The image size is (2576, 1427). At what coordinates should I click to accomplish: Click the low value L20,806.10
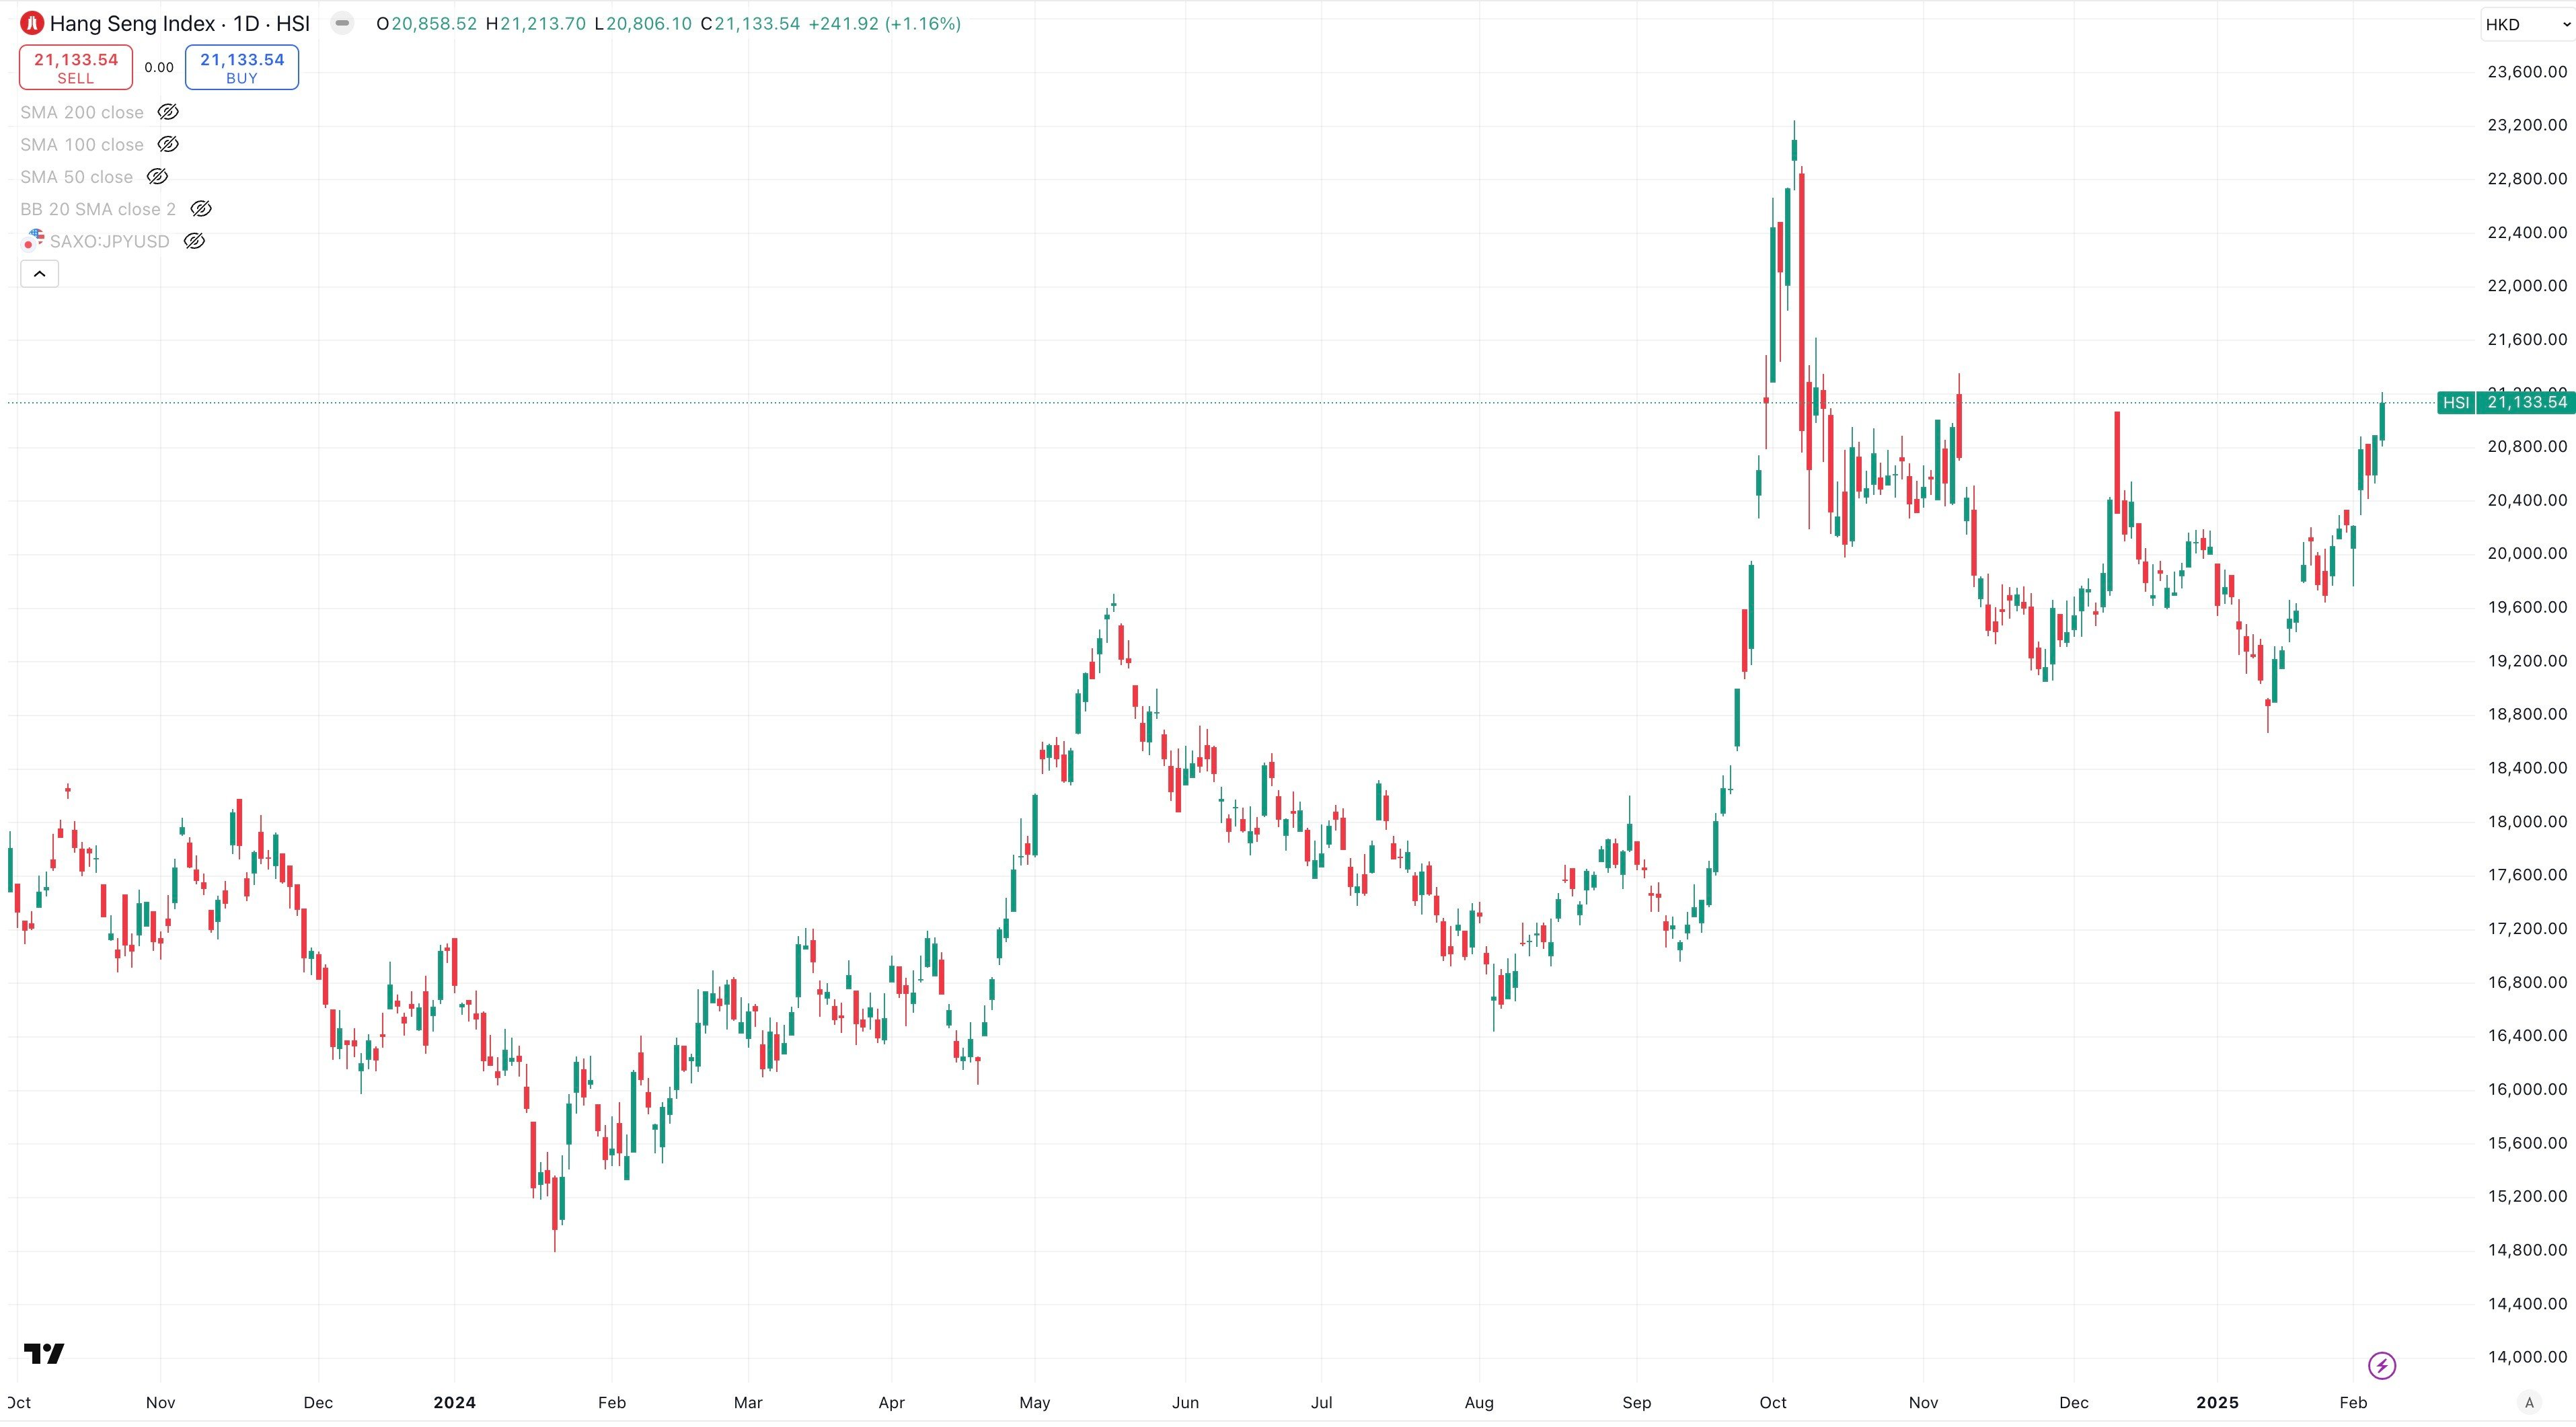[643, 23]
